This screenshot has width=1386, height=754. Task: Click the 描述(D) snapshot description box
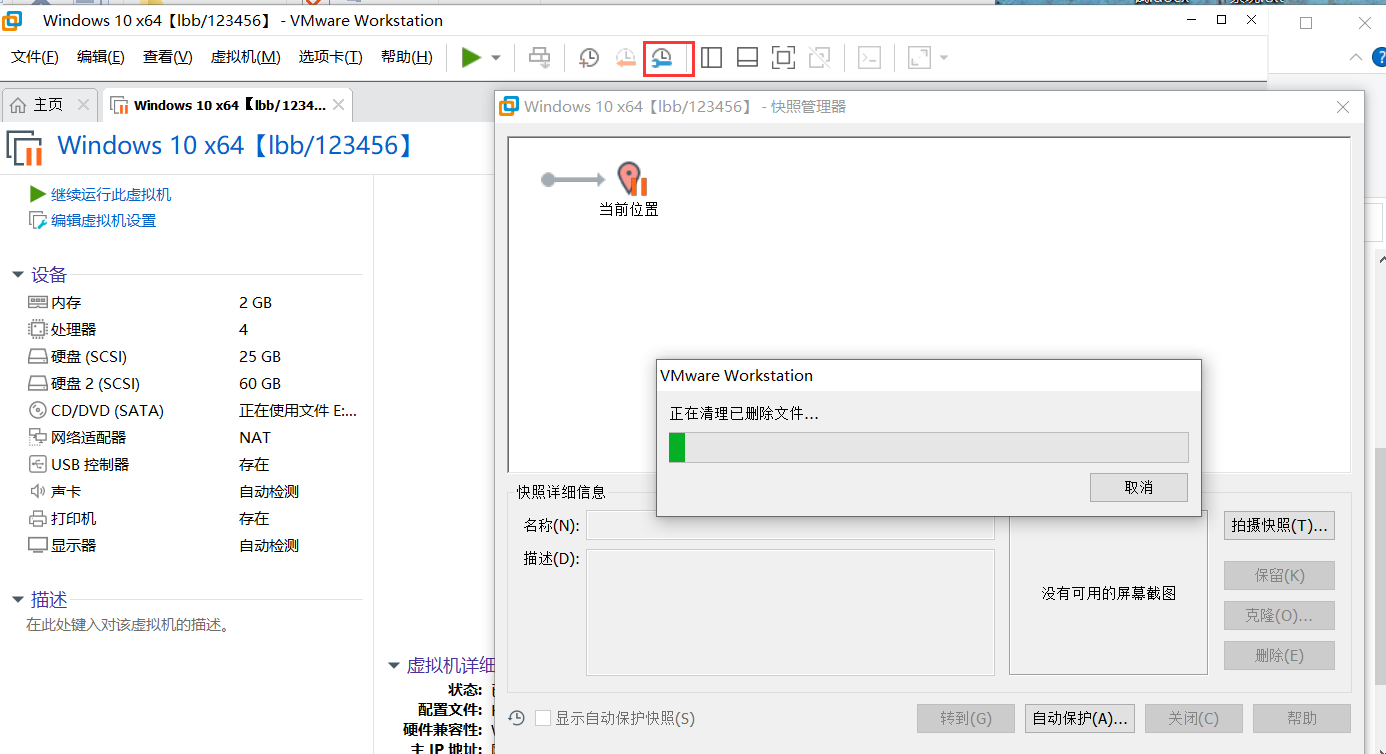coord(790,612)
